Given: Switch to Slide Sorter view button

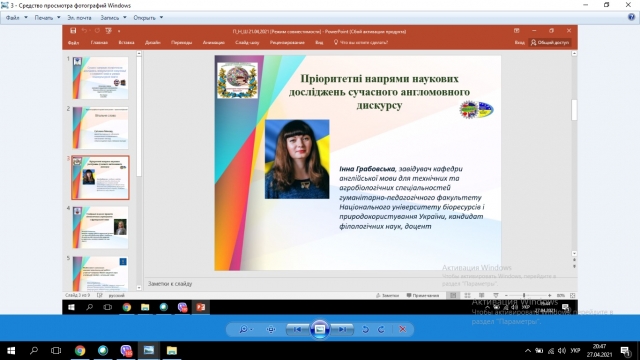Looking at the screenshot, I should coord(467,295).
